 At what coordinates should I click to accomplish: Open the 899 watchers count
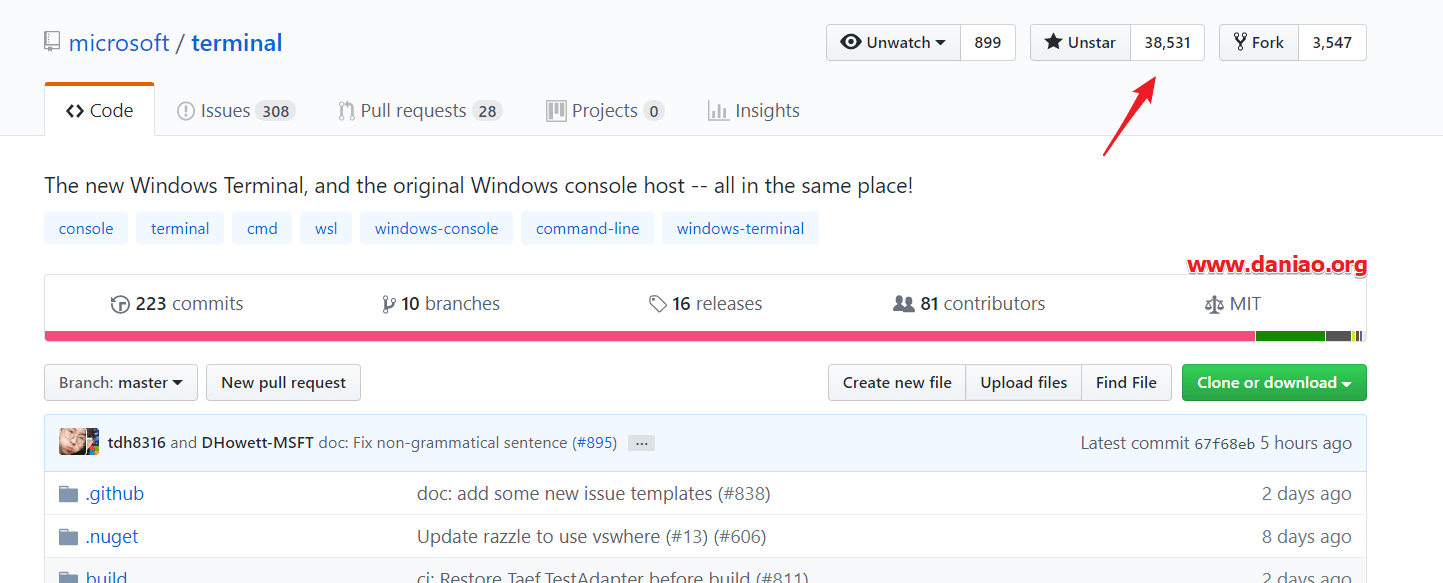point(988,43)
